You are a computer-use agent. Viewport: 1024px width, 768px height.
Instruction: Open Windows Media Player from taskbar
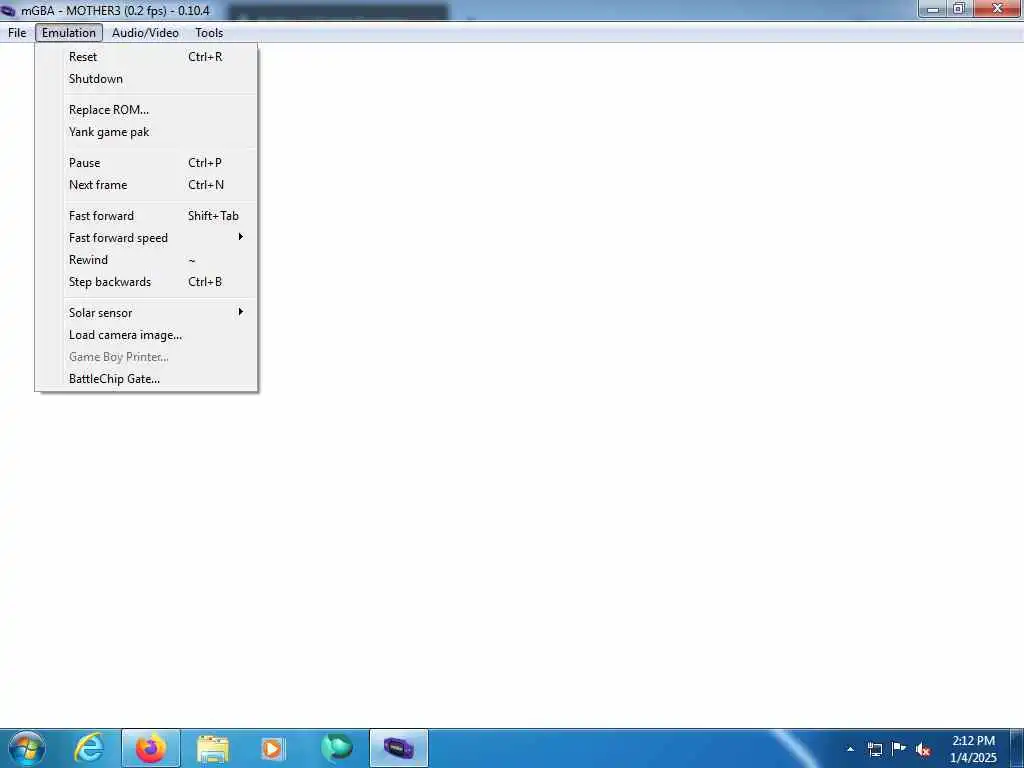pyautogui.click(x=272, y=748)
